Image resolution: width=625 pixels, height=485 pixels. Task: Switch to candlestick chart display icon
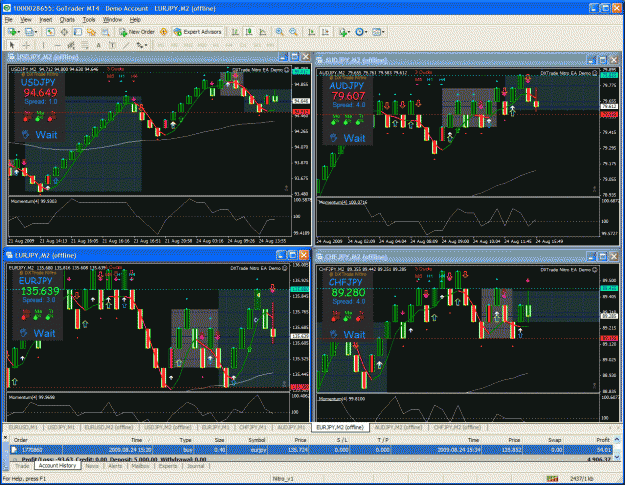[249, 32]
